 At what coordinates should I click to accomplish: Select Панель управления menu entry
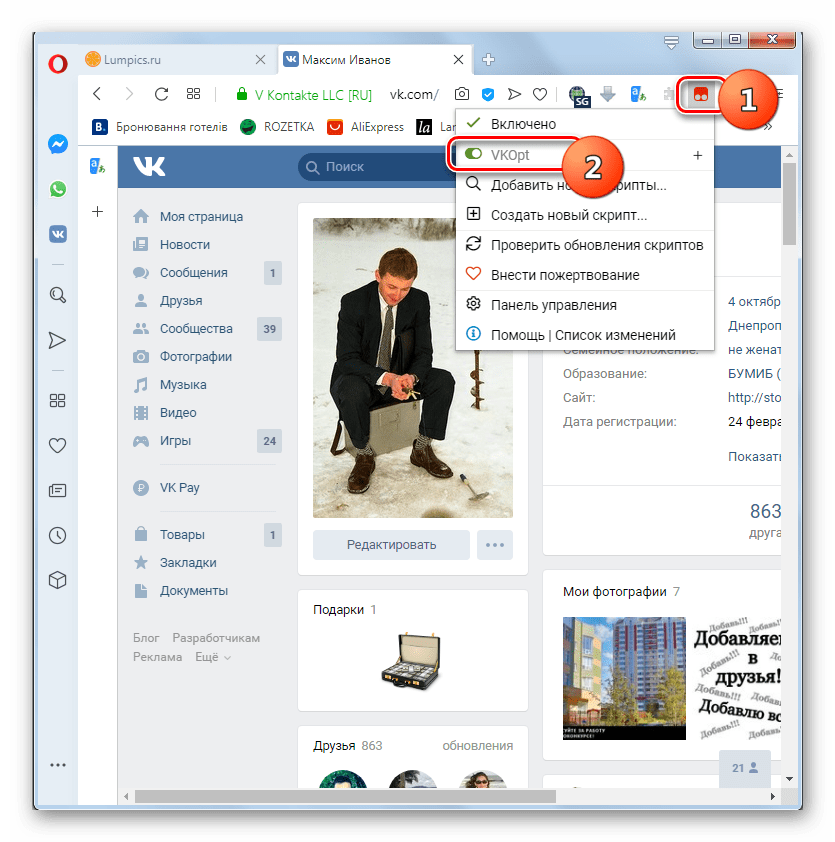[x=553, y=305]
